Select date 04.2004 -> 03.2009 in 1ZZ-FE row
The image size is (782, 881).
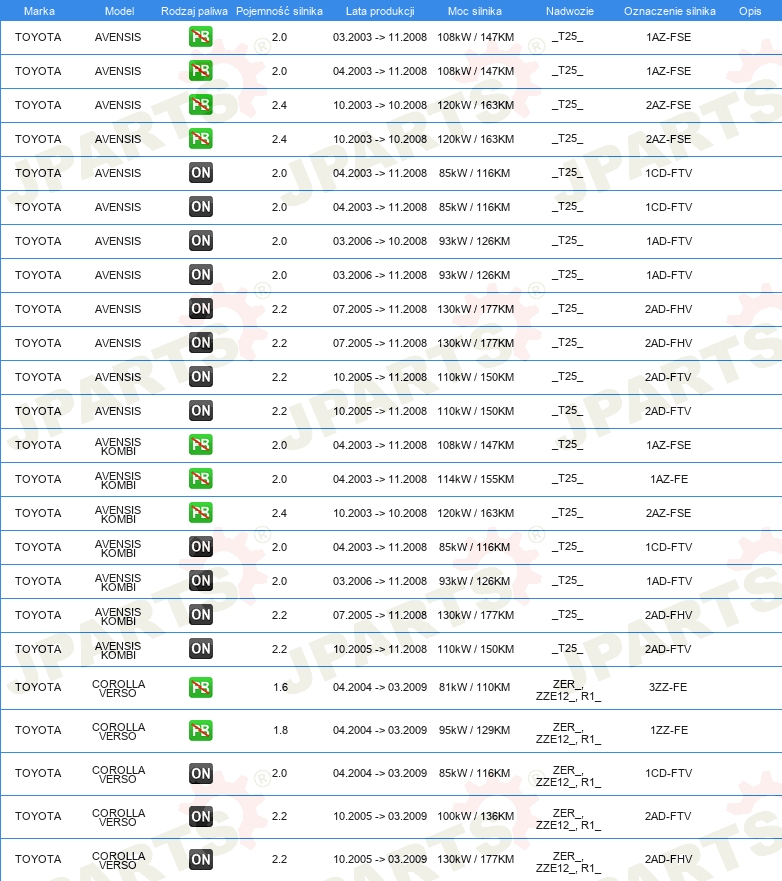(x=380, y=730)
